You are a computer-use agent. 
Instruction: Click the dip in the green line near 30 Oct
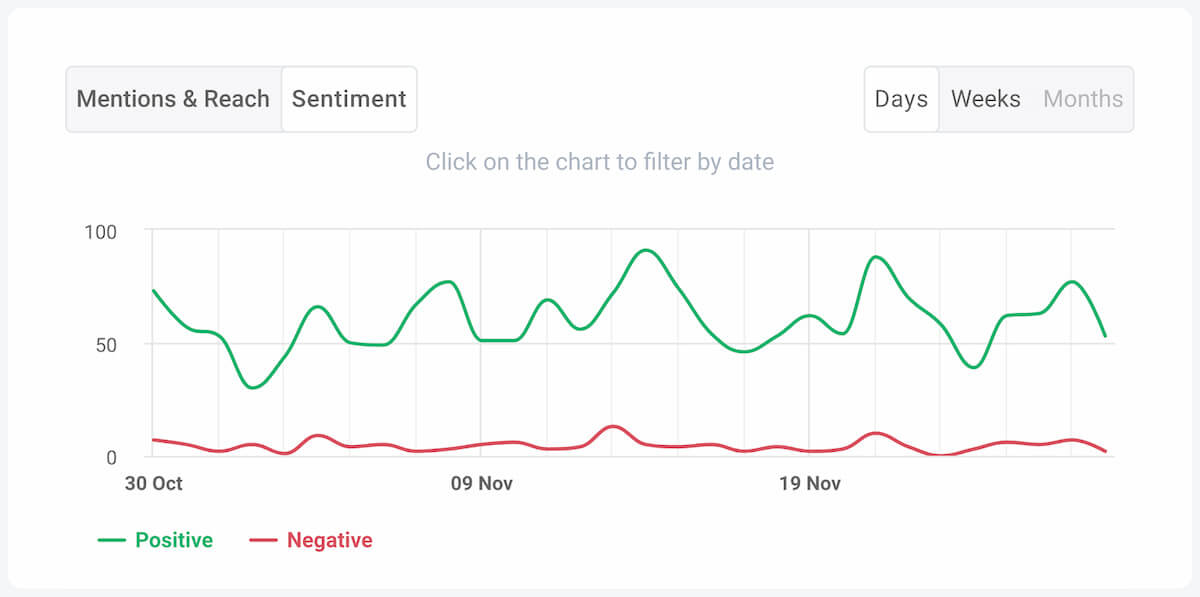pos(254,388)
